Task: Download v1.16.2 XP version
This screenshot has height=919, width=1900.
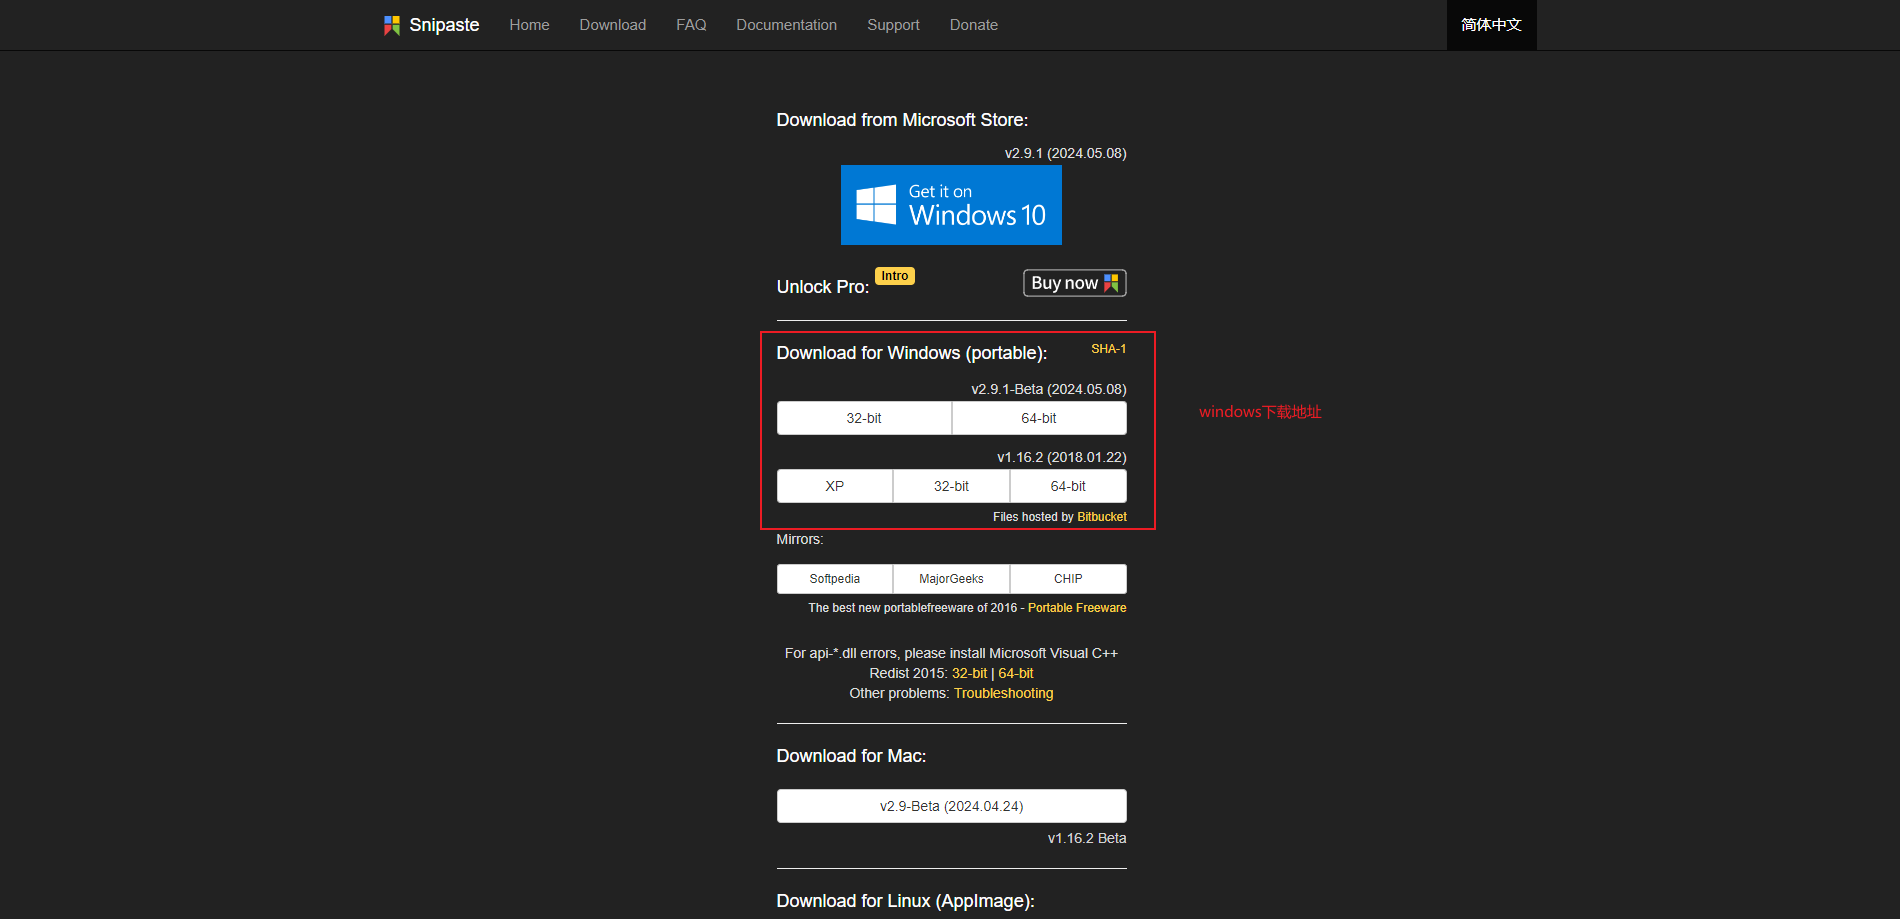Action: tap(835, 486)
